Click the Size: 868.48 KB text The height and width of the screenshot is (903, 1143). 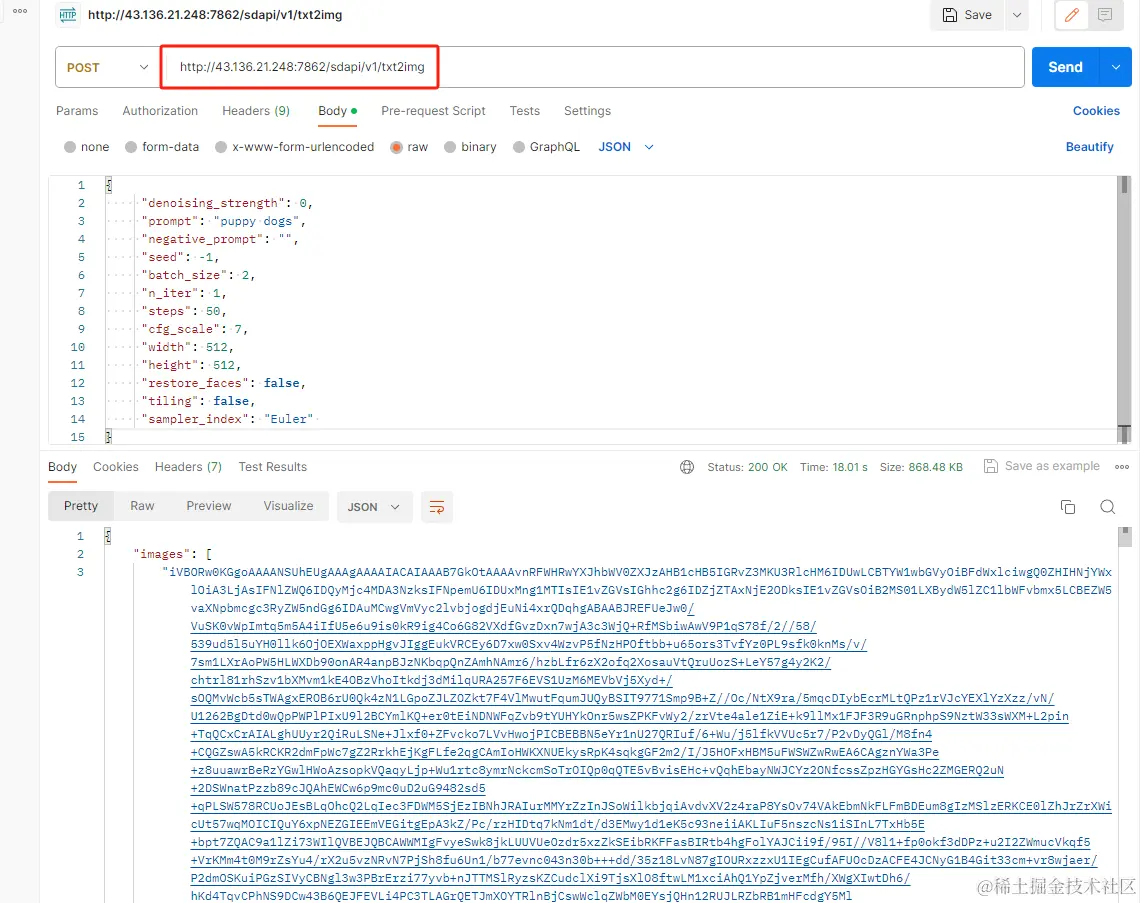point(921,467)
